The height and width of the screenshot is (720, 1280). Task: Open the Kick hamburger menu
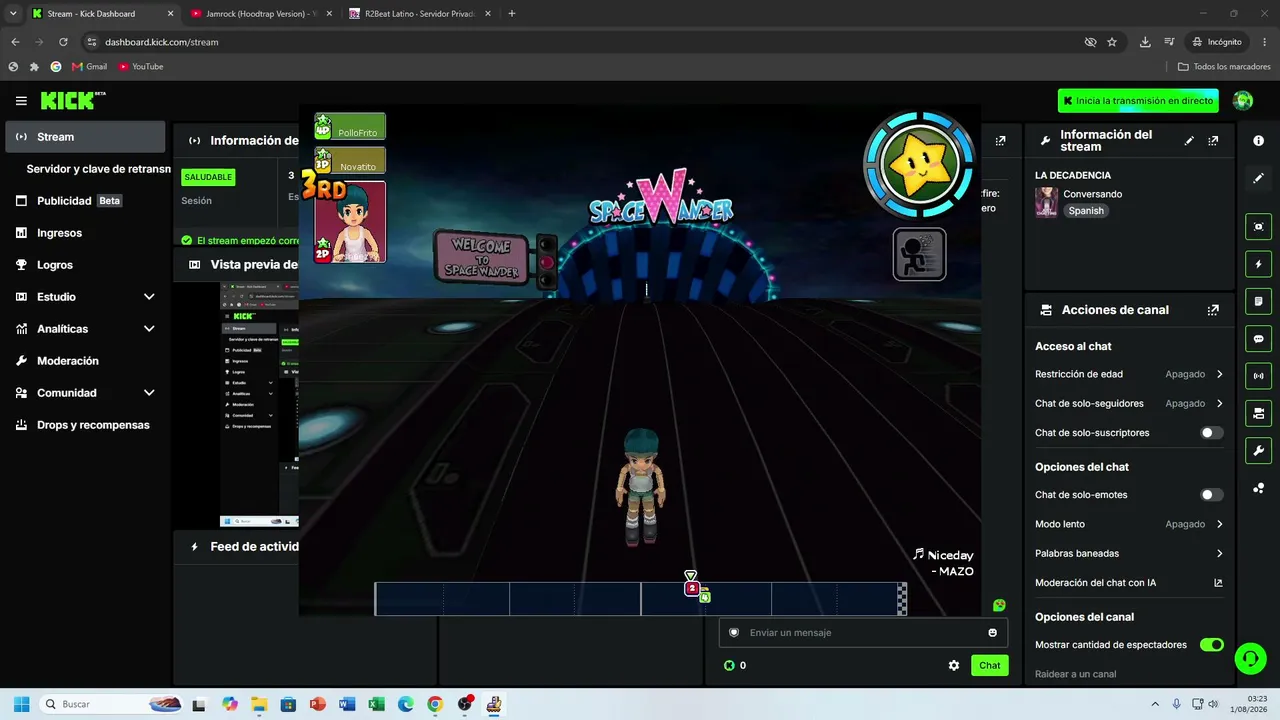pos(21,101)
